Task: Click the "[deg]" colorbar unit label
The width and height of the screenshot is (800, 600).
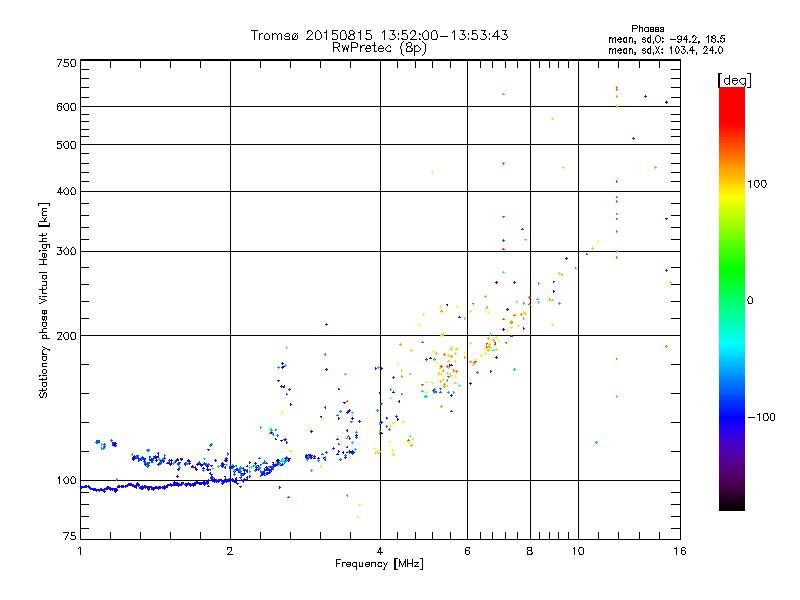Action: click(734, 81)
